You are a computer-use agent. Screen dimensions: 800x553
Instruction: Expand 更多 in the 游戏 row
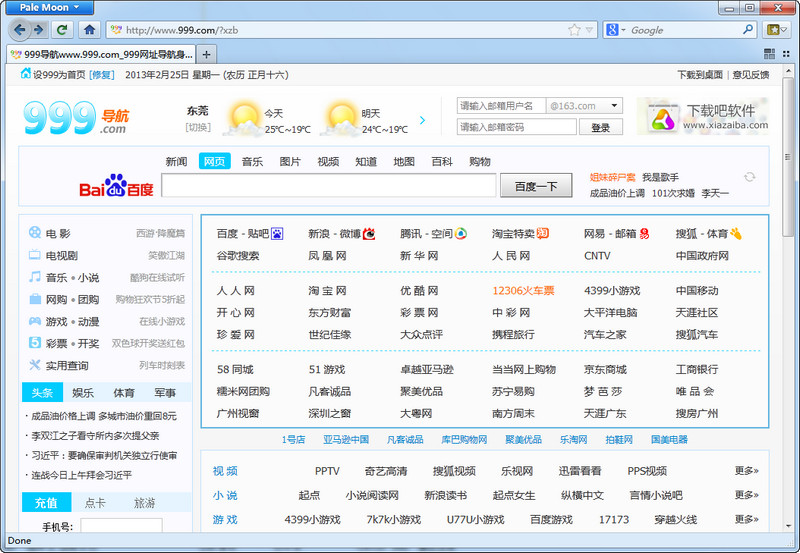click(x=746, y=519)
